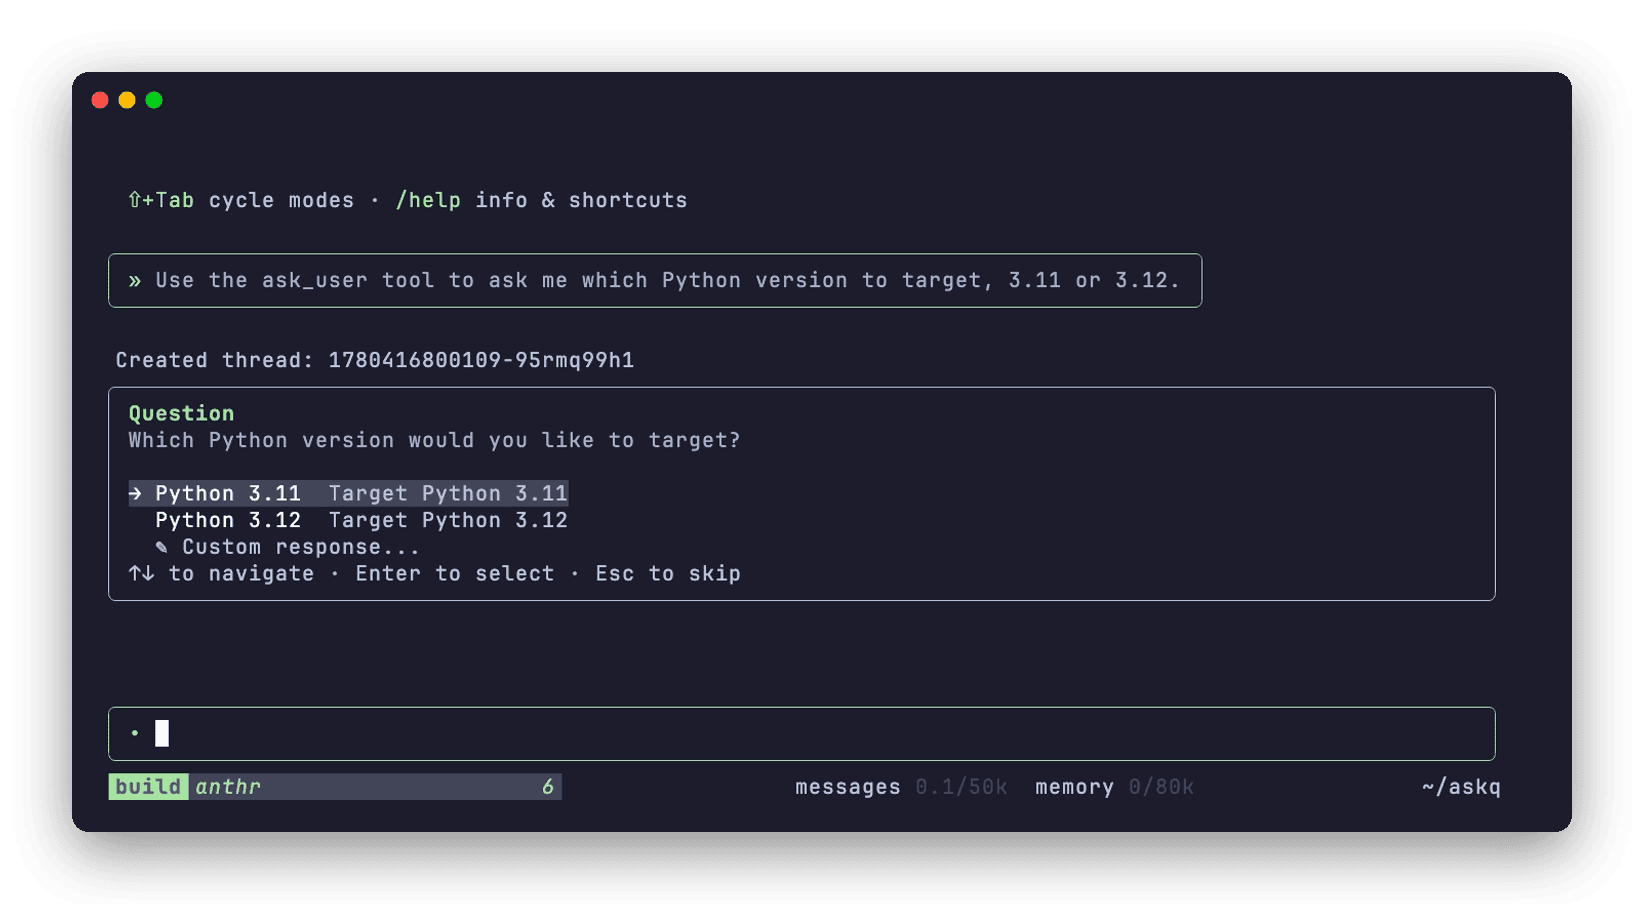Click the arrow marker beside Python 3.11
The image size is (1644, 904).
click(135, 493)
